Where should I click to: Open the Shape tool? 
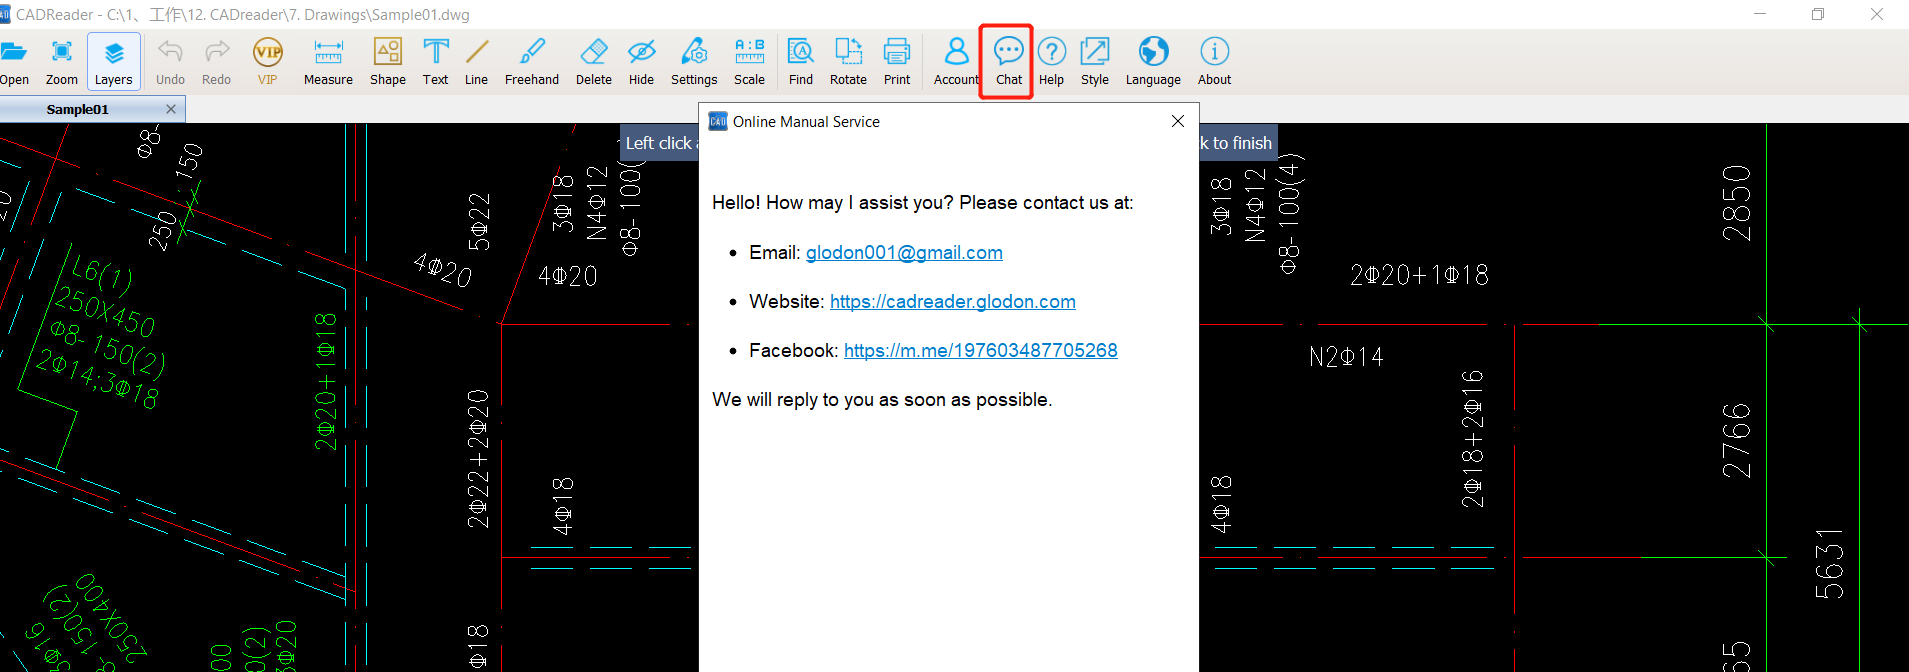tap(387, 62)
